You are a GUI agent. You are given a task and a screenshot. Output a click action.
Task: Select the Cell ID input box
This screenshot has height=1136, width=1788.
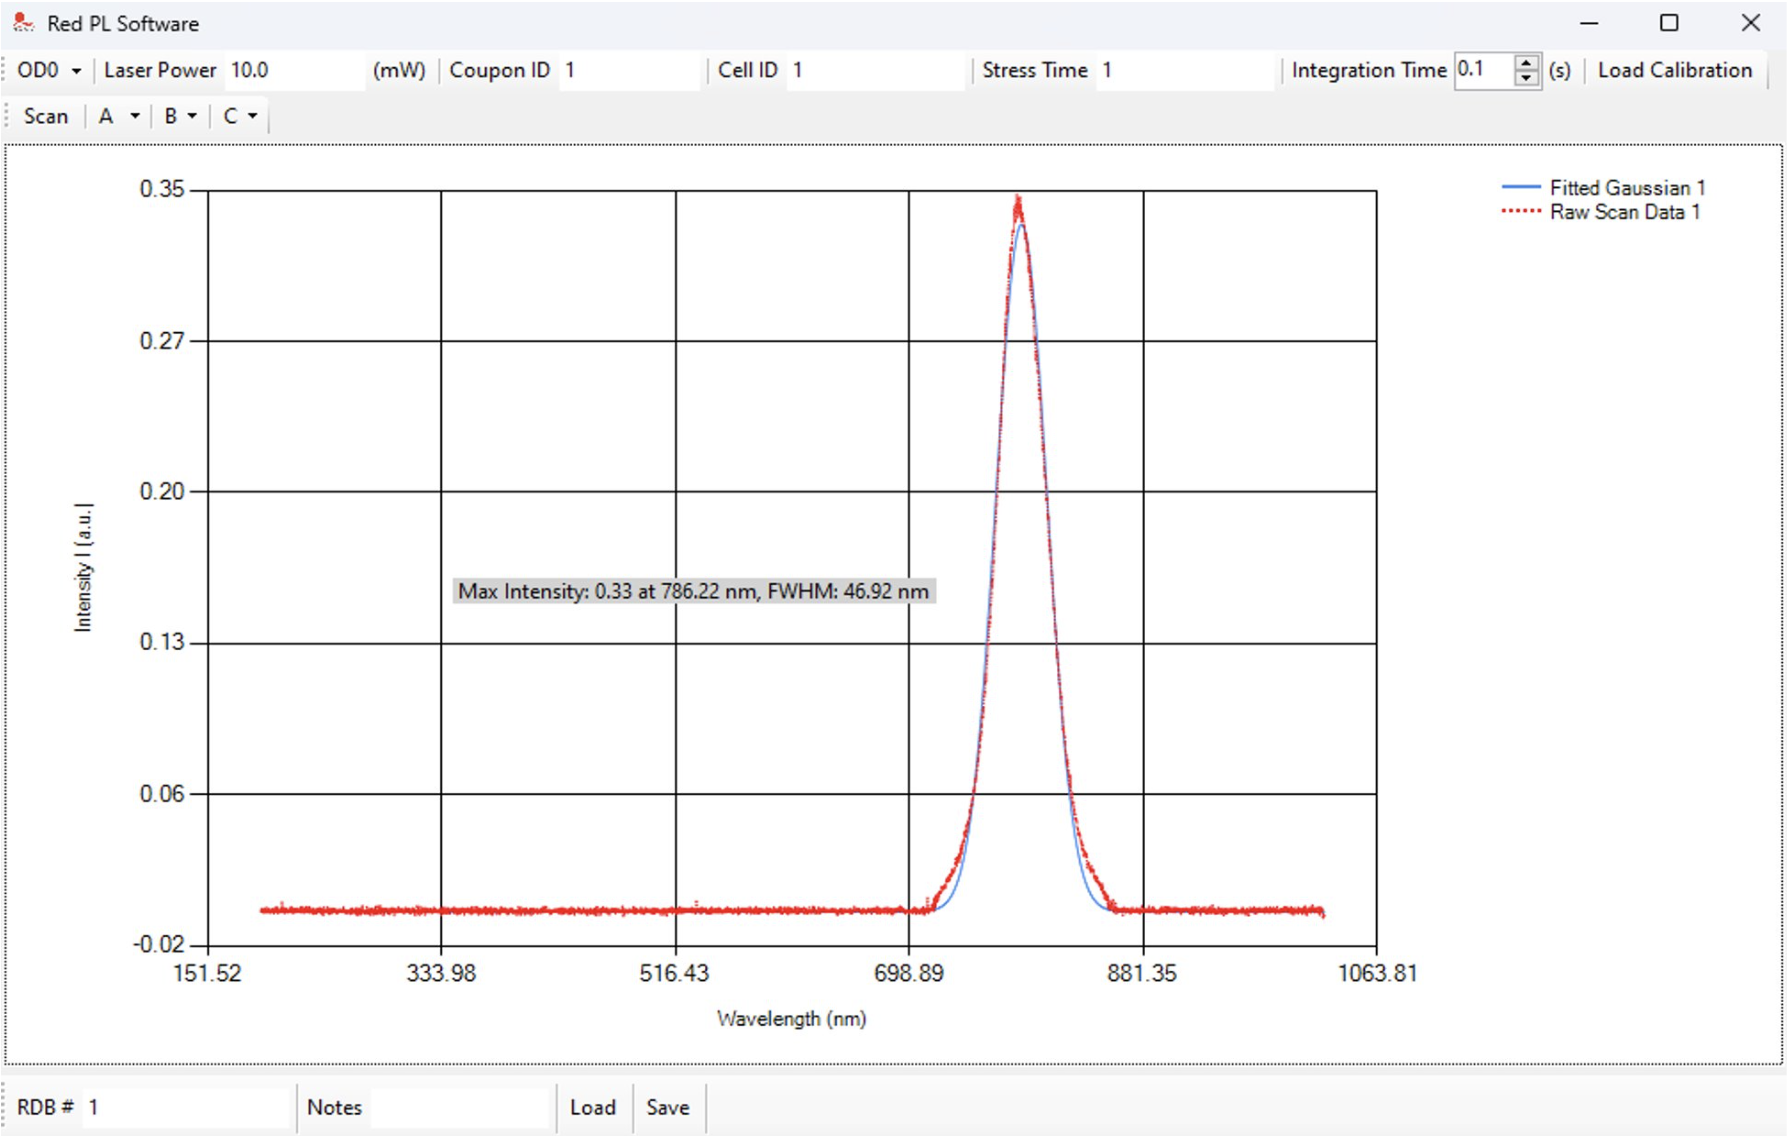pyautogui.click(x=875, y=71)
